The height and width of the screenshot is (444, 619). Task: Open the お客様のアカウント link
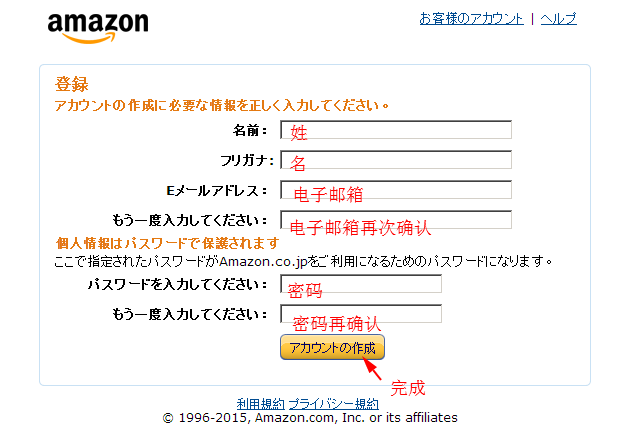471,19
